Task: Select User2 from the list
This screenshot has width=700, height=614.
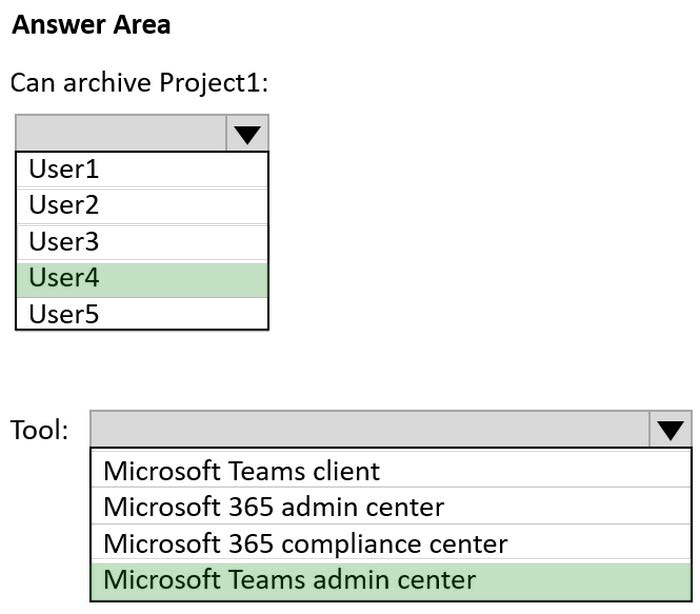Action: pos(142,206)
